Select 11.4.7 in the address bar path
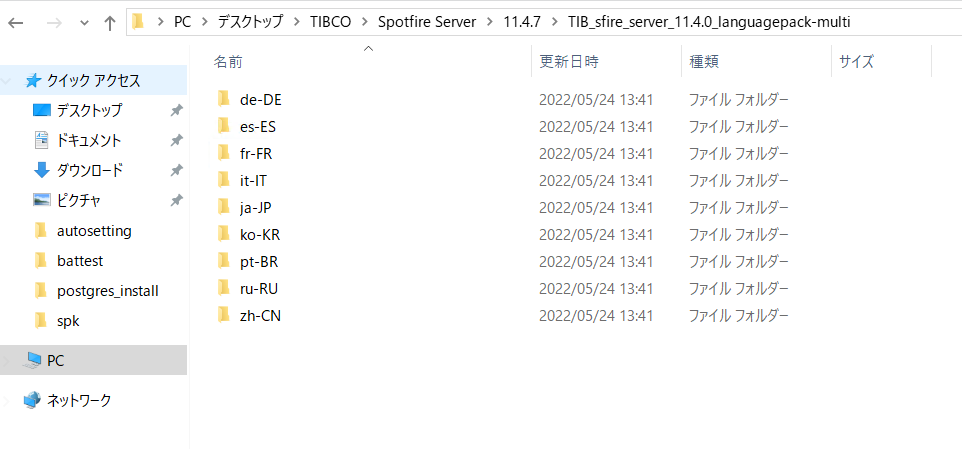Screen dimensions: 962x449 pyautogui.click(x=521, y=22)
